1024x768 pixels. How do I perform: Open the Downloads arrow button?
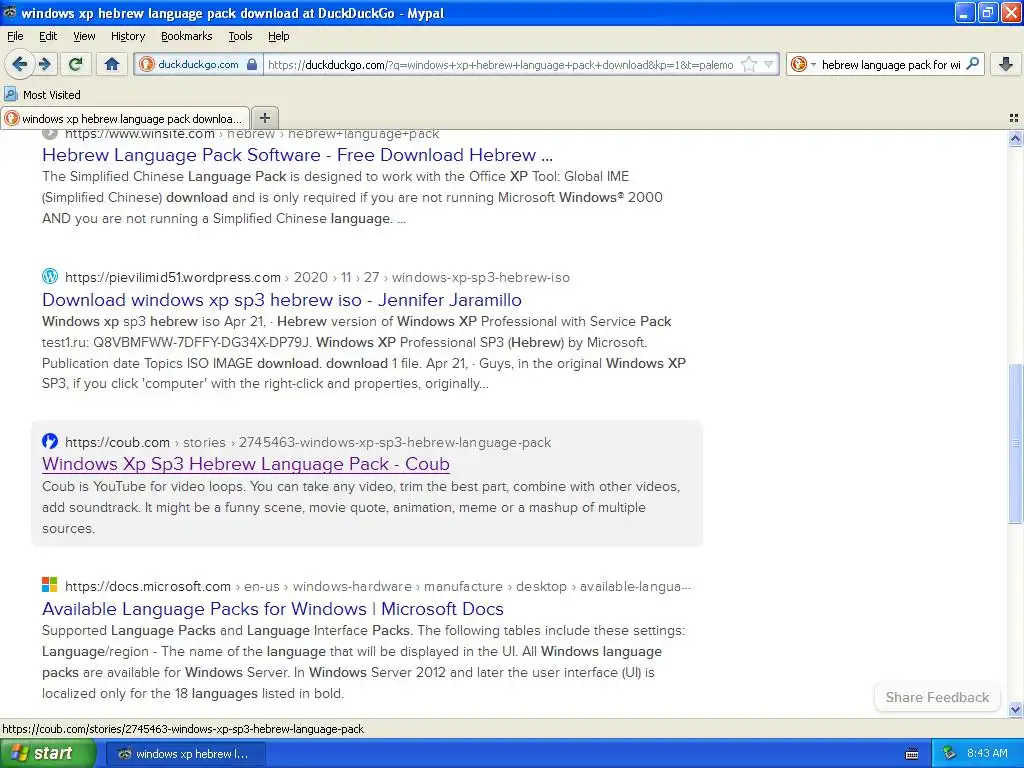(1006, 64)
